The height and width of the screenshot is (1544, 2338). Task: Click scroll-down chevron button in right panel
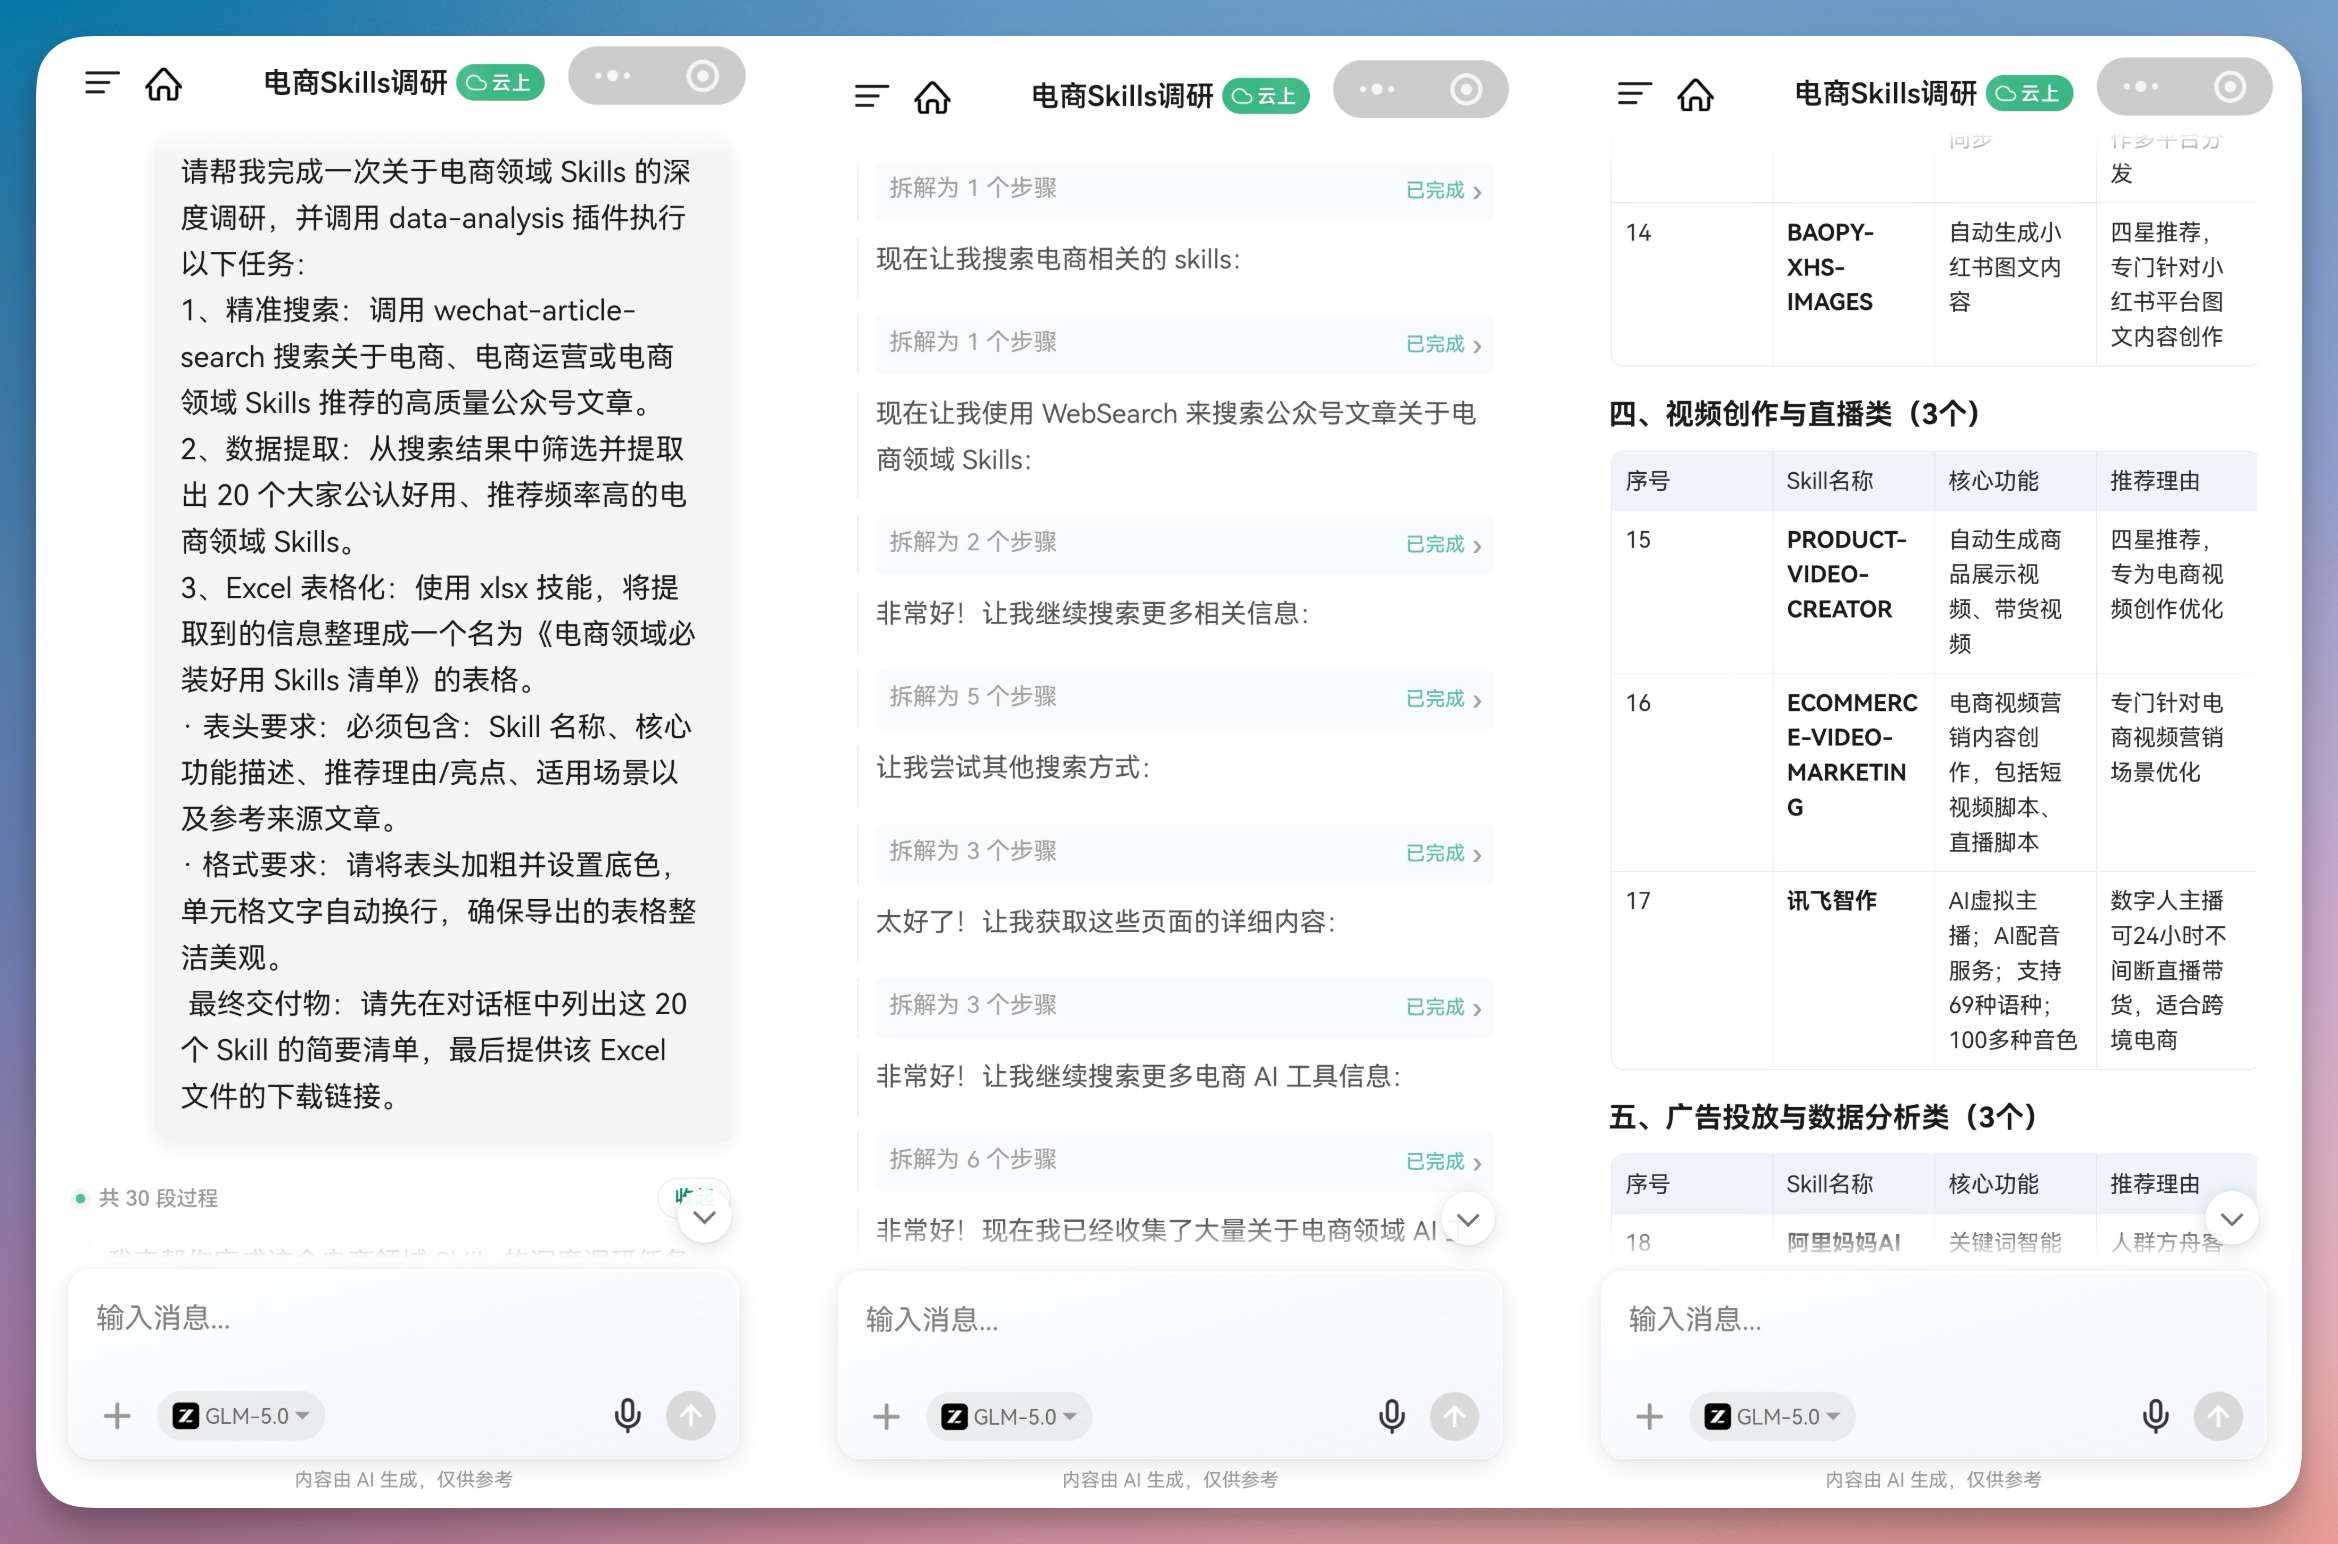pos(2231,1218)
